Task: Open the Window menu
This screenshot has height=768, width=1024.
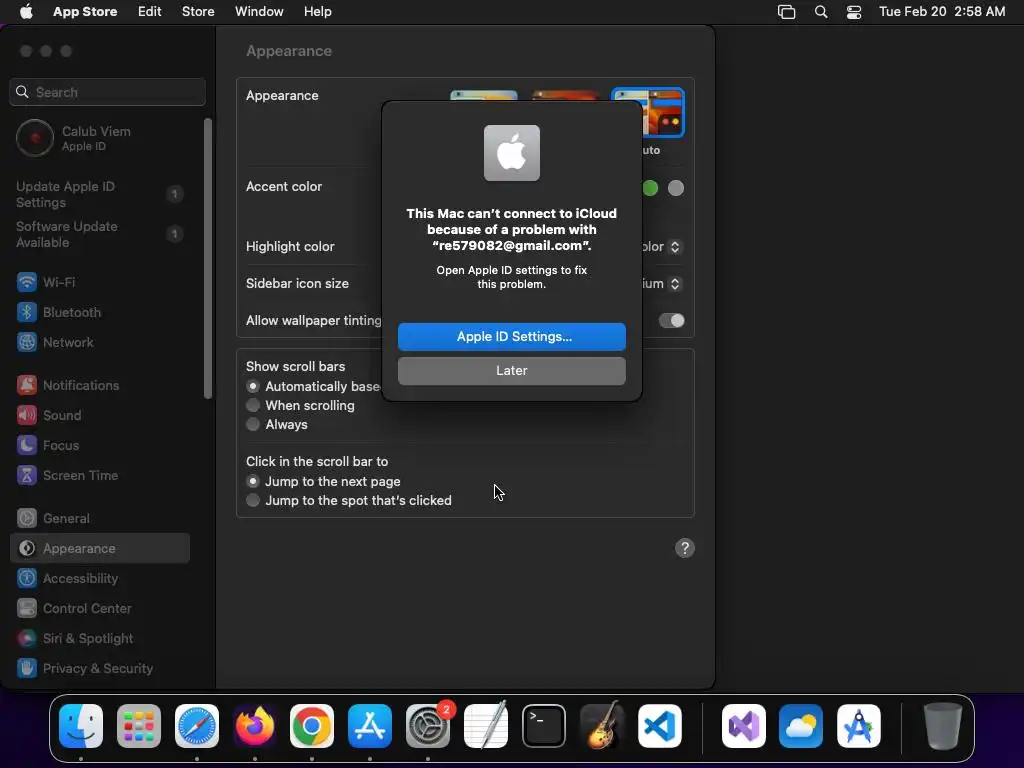Action: tap(259, 12)
